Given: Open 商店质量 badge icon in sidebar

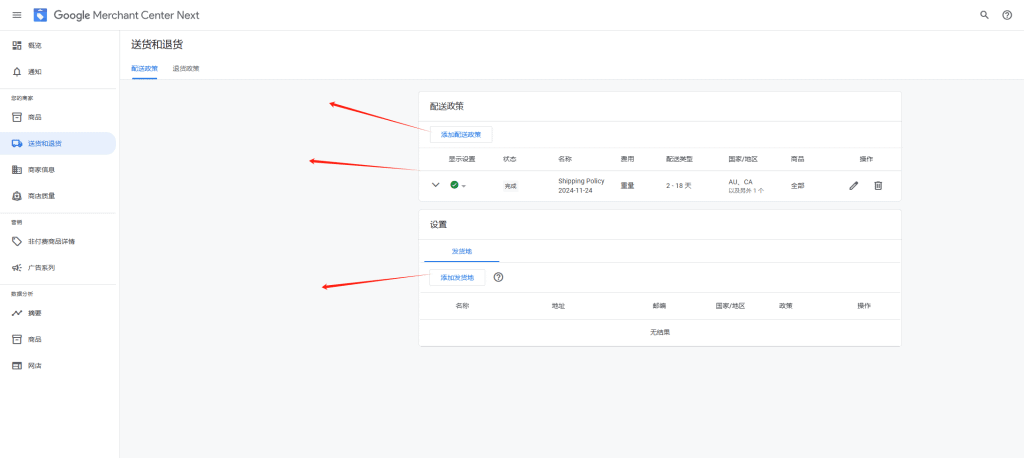Looking at the screenshot, I should (17, 195).
